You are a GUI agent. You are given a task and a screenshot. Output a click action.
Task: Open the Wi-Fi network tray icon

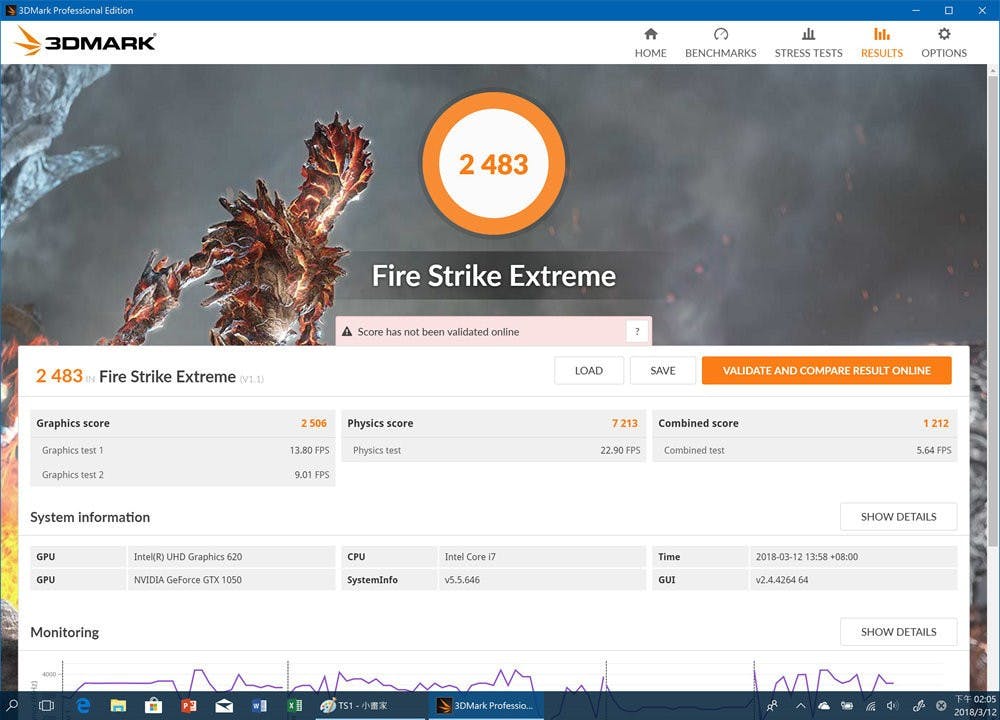(x=870, y=705)
